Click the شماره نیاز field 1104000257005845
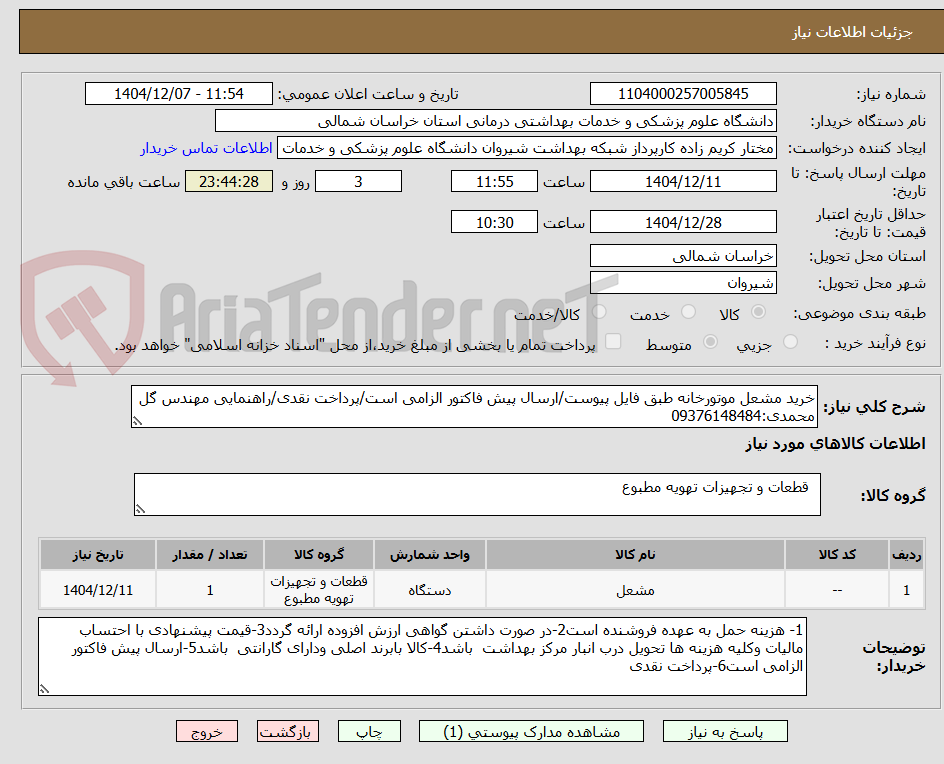Viewport: 944px width, 764px height. [683, 94]
